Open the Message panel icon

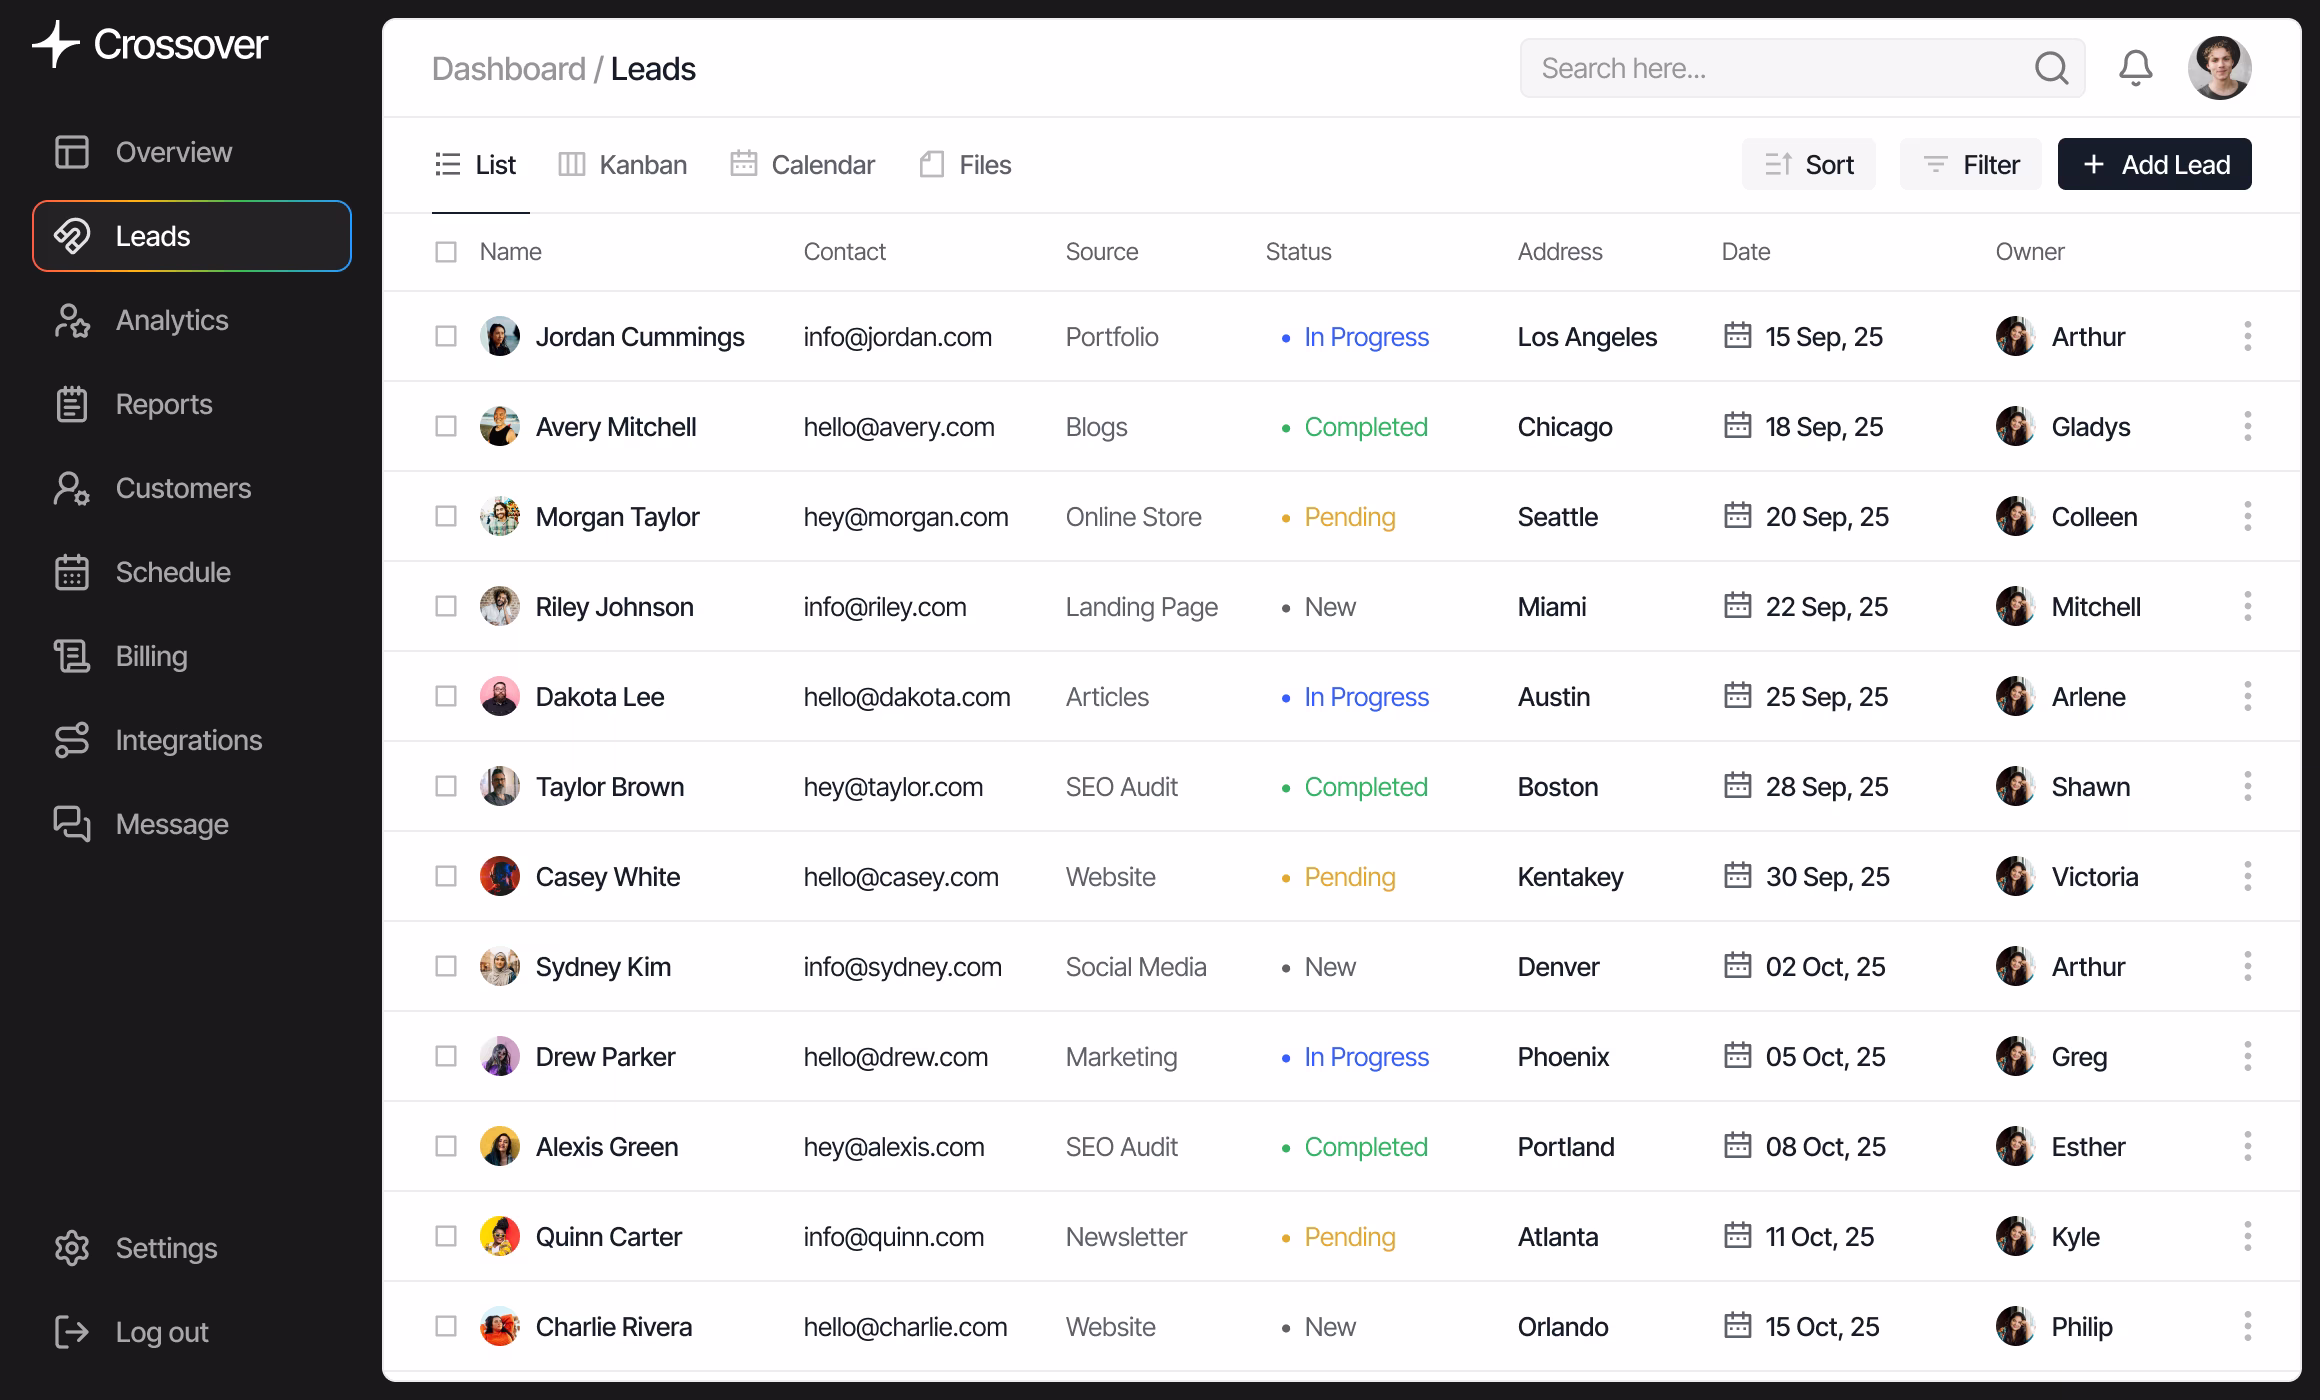pos(72,824)
